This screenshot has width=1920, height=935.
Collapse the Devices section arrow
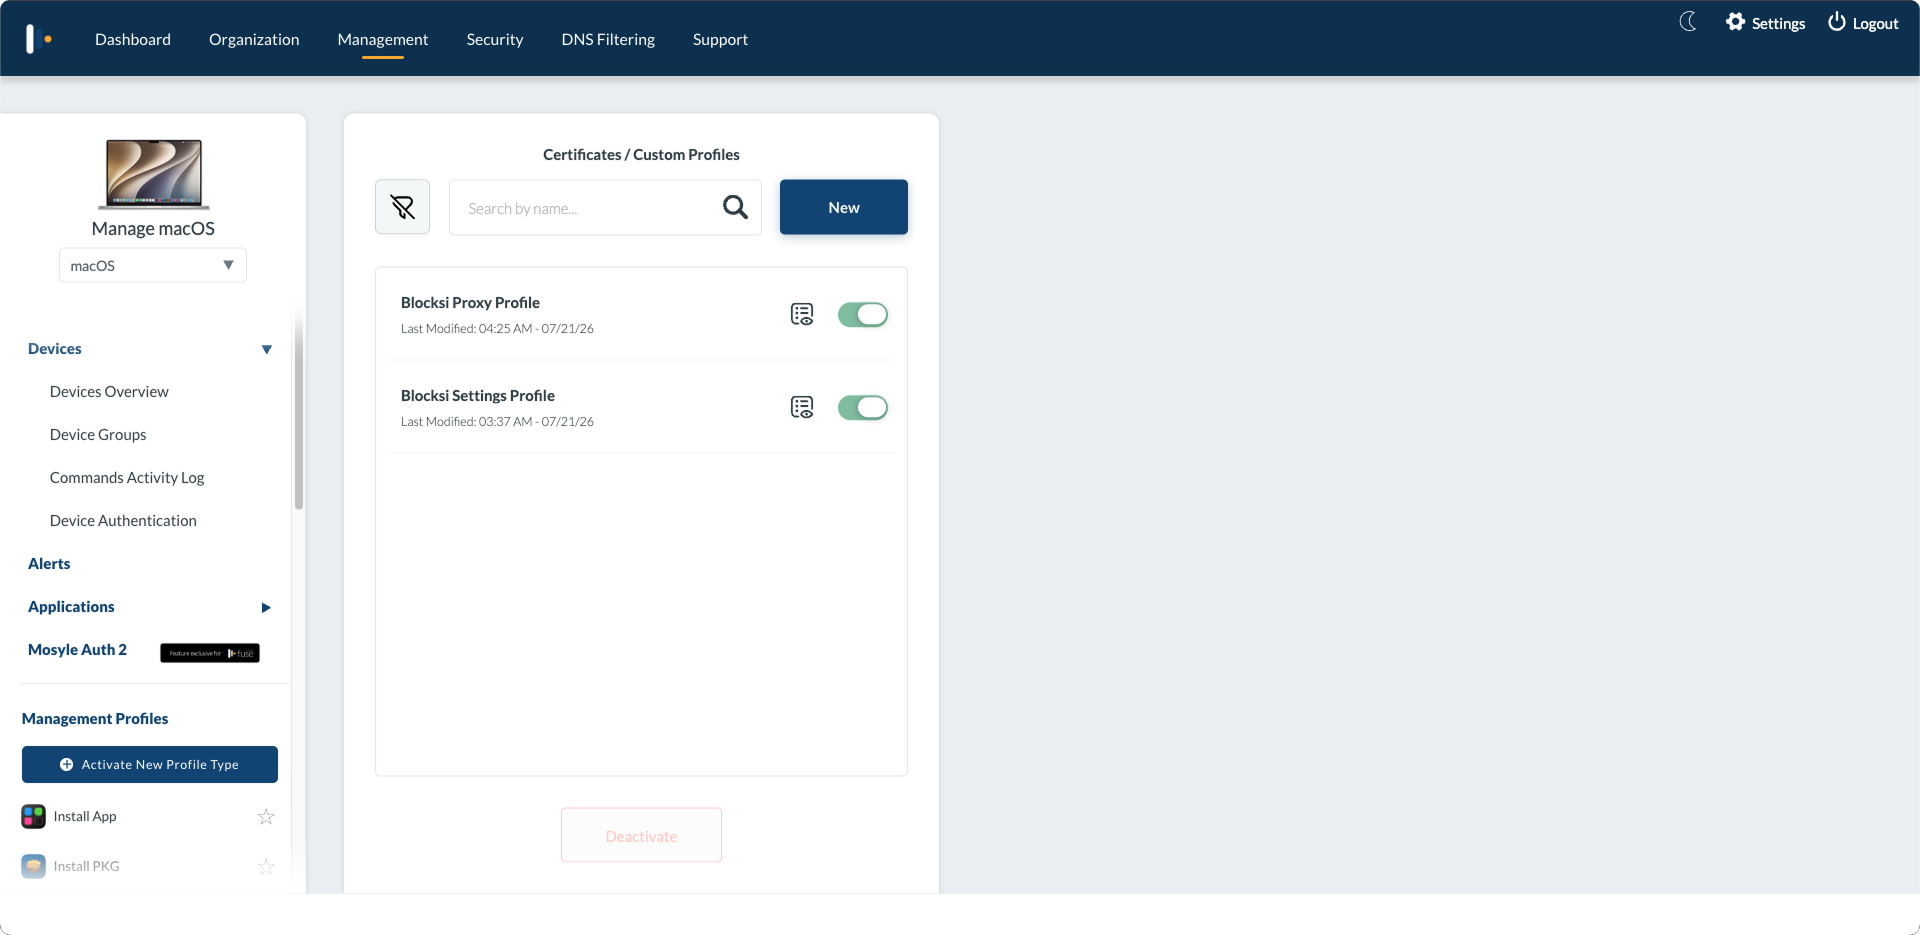pyautogui.click(x=267, y=349)
